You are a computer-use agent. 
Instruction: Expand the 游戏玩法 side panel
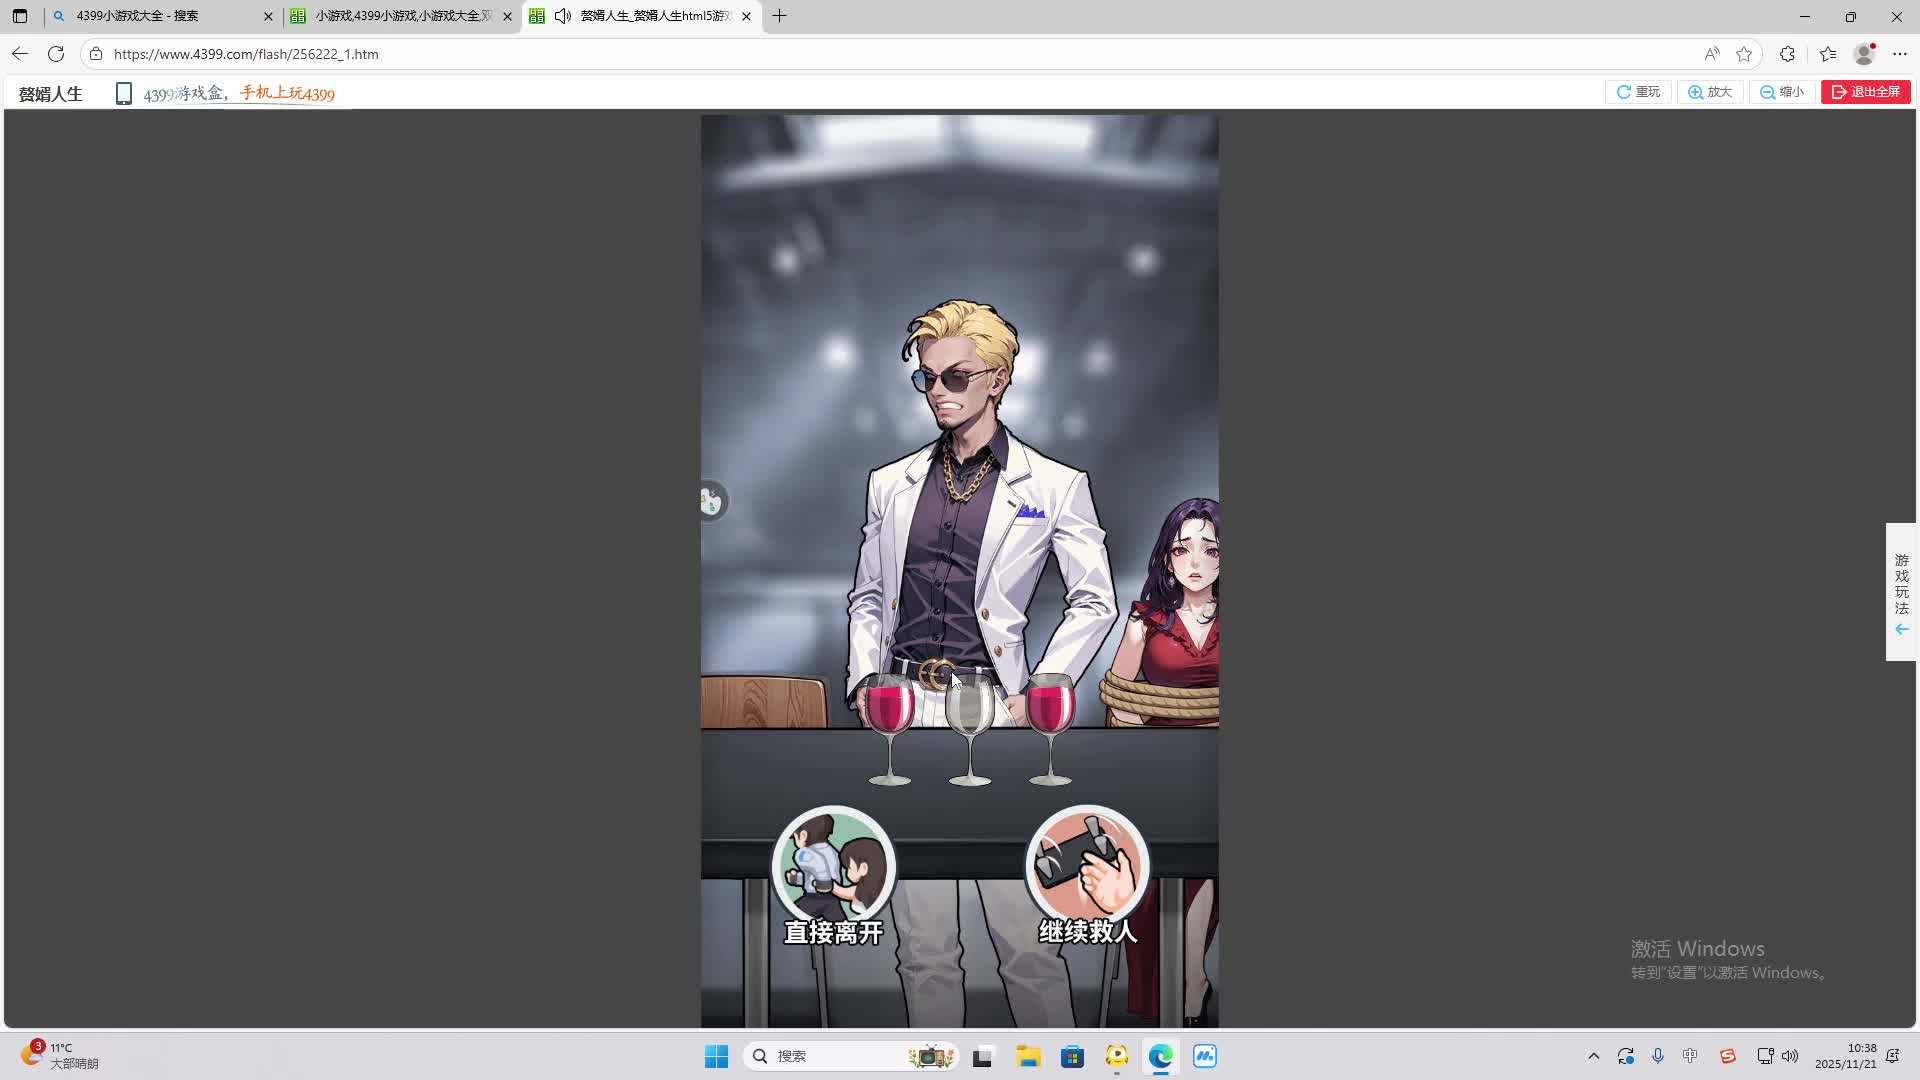pos(1901,591)
